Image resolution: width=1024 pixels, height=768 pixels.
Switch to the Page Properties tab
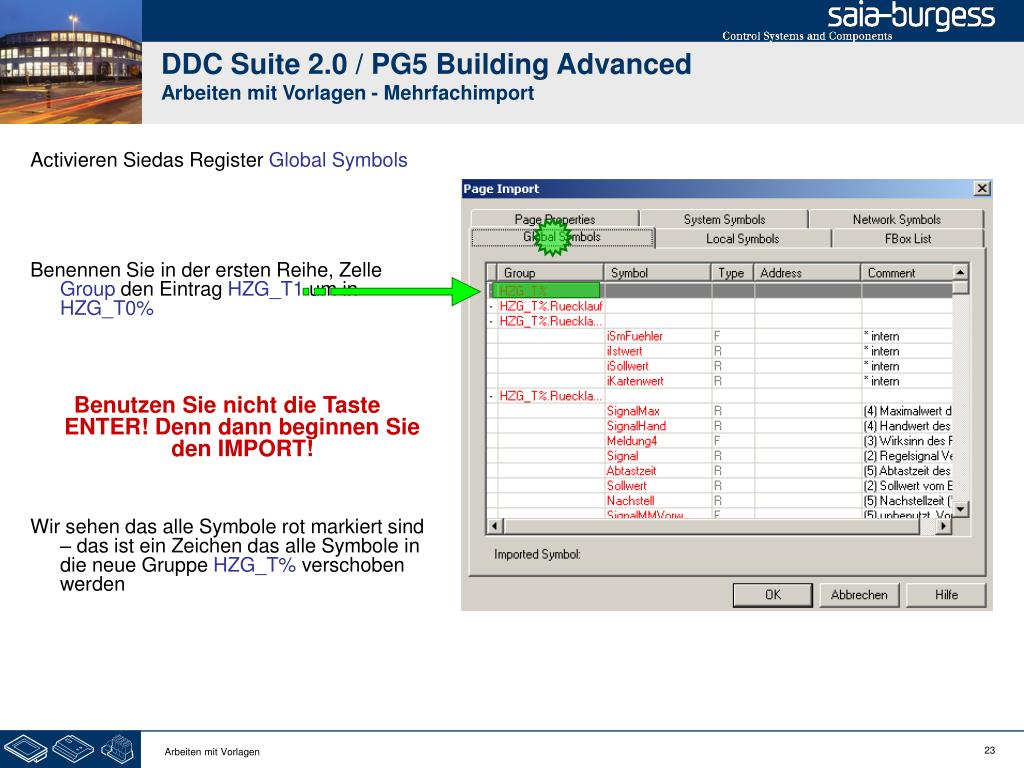(554, 219)
